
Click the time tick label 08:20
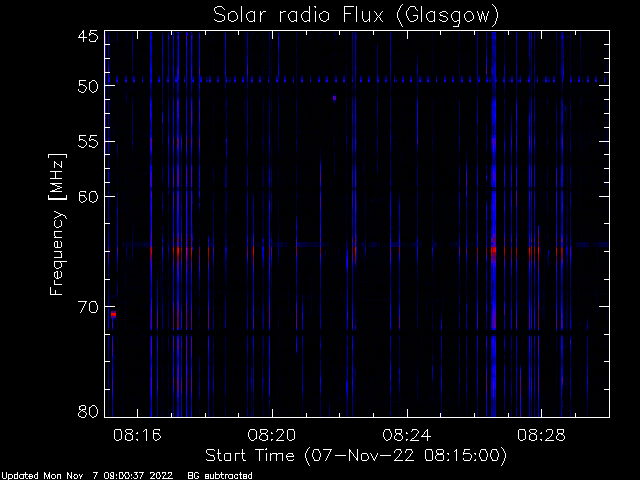tap(272, 435)
